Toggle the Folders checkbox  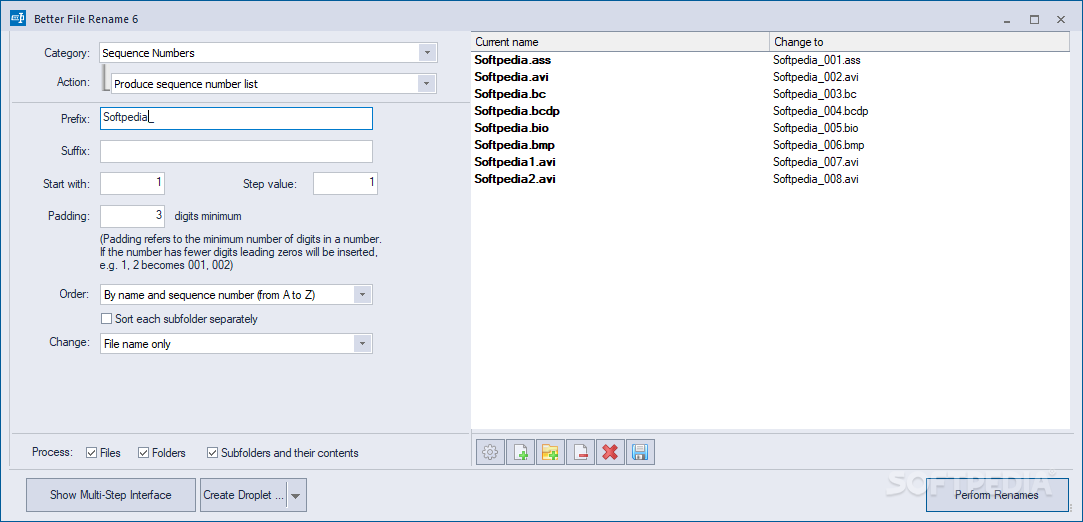pos(144,453)
